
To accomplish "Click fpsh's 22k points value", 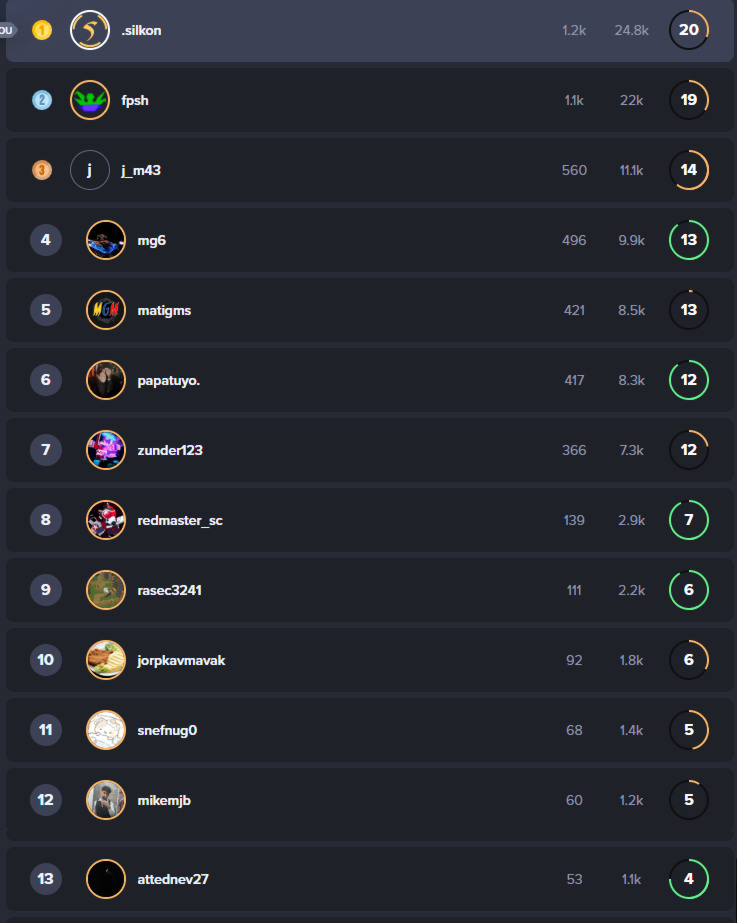I will pos(631,101).
